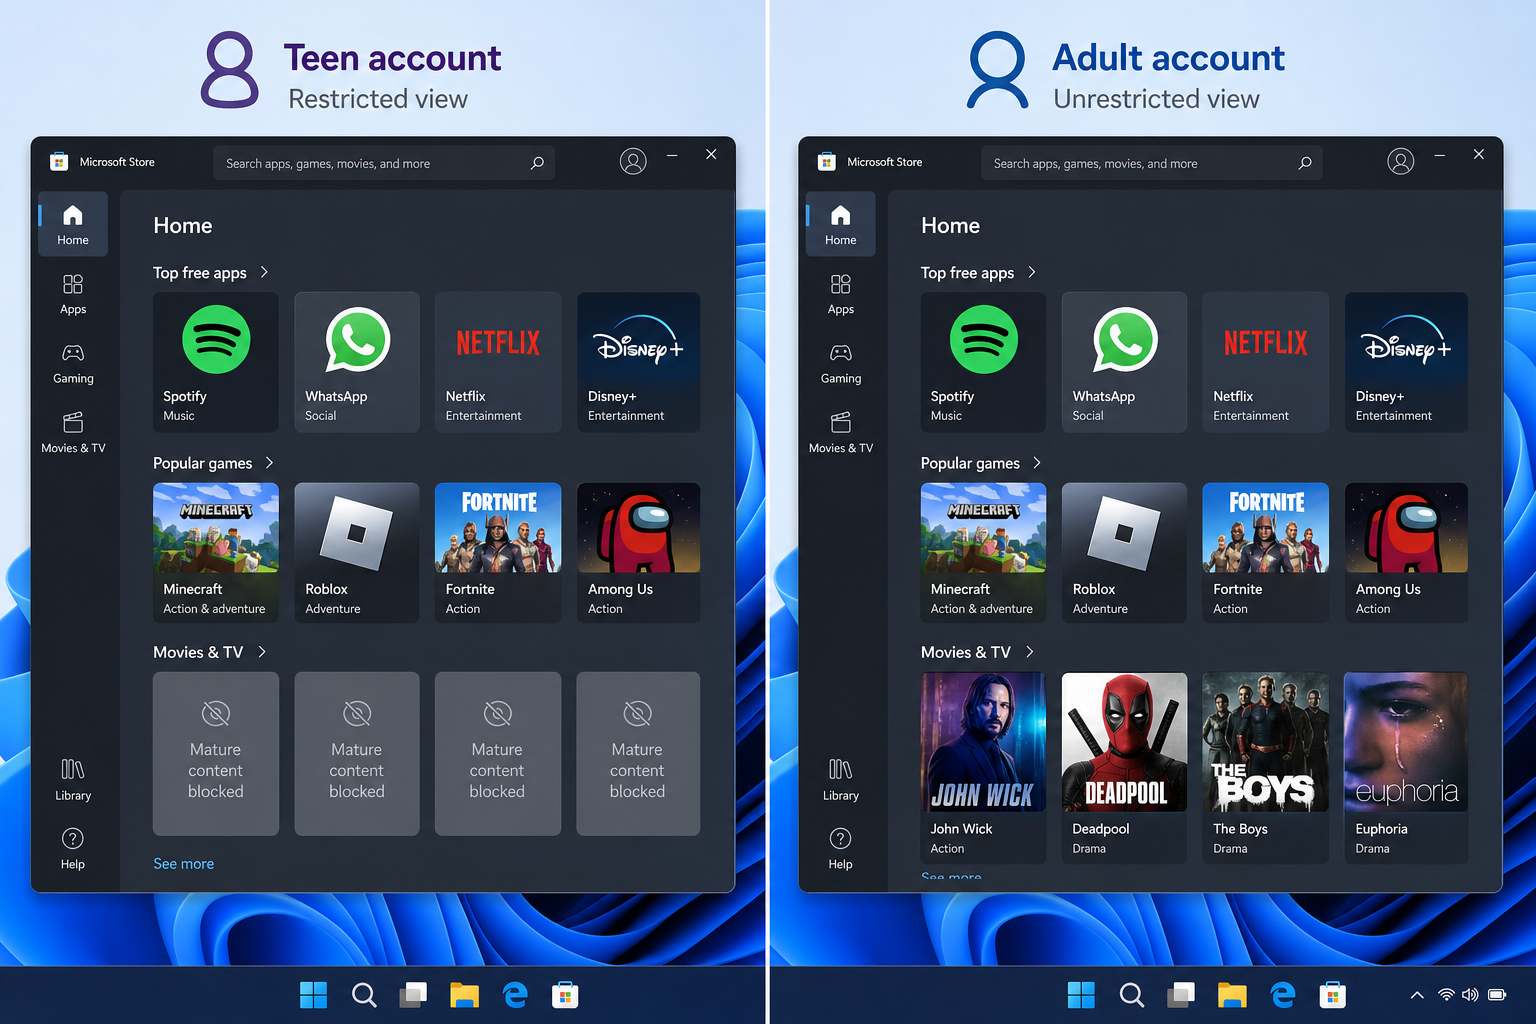This screenshot has height=1024, width=1536.
Task: Open Spotify app tile in adult account Store
Action: (x=983, y=362)
